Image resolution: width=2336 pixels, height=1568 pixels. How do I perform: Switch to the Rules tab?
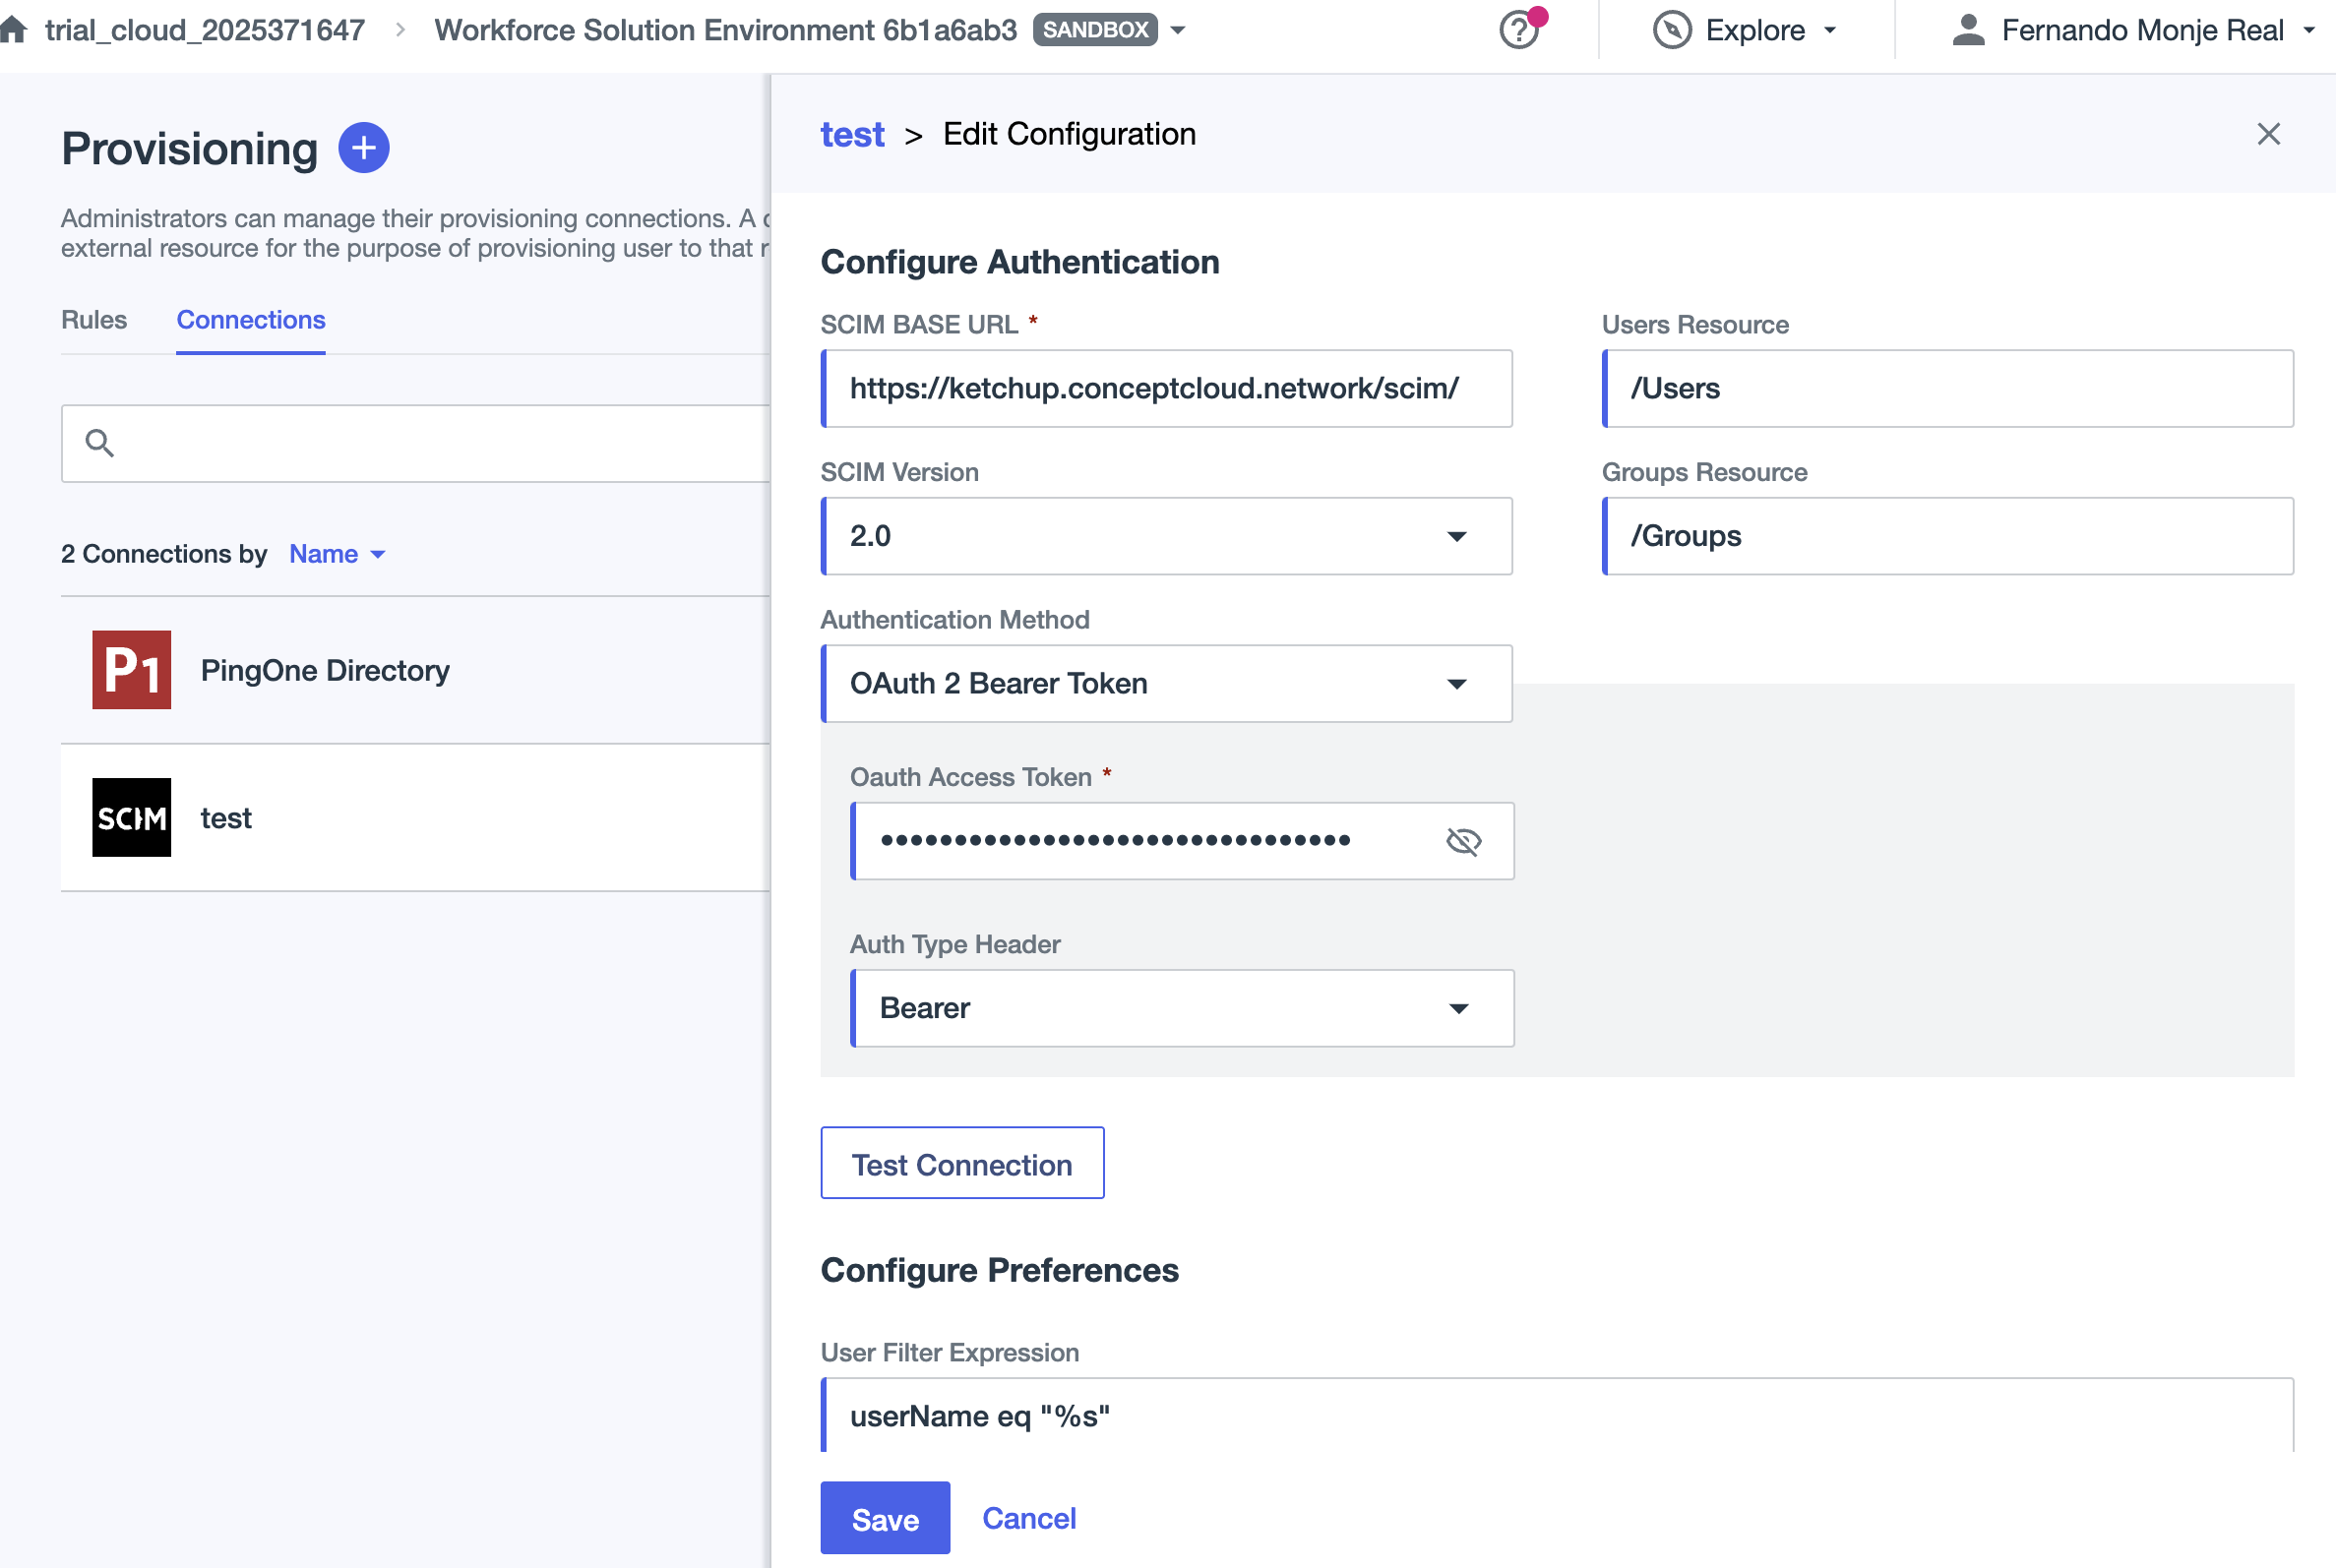pyautogui.click(x=94, y=320)
